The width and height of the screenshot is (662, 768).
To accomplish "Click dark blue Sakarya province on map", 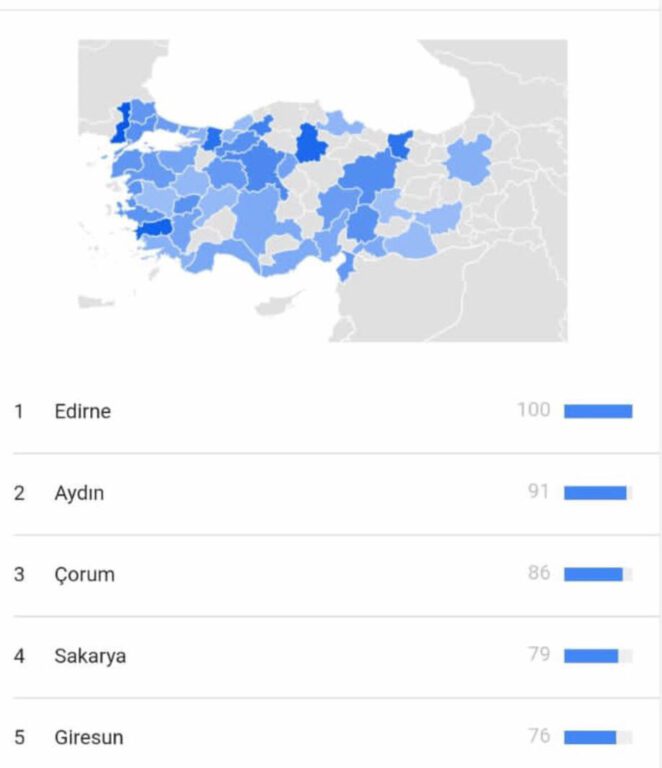I will tap(213, 139).
